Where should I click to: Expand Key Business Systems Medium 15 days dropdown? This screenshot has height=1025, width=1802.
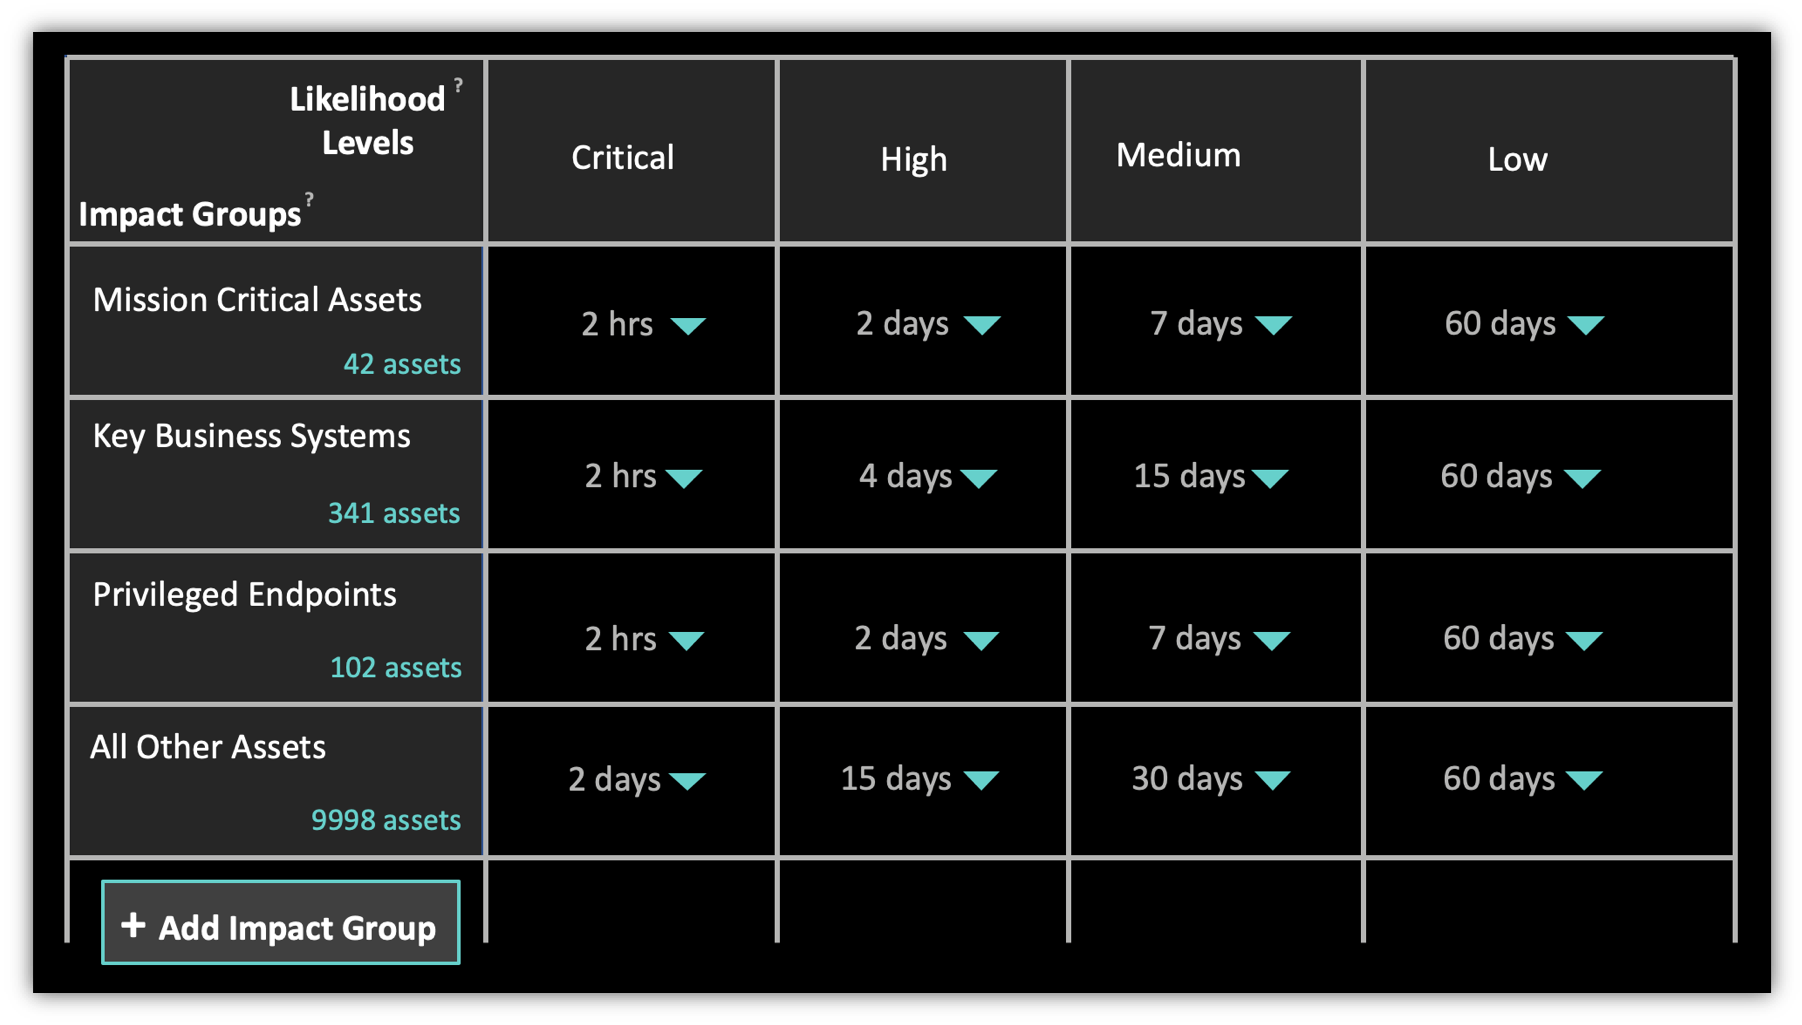click(x=1270, y=478)
